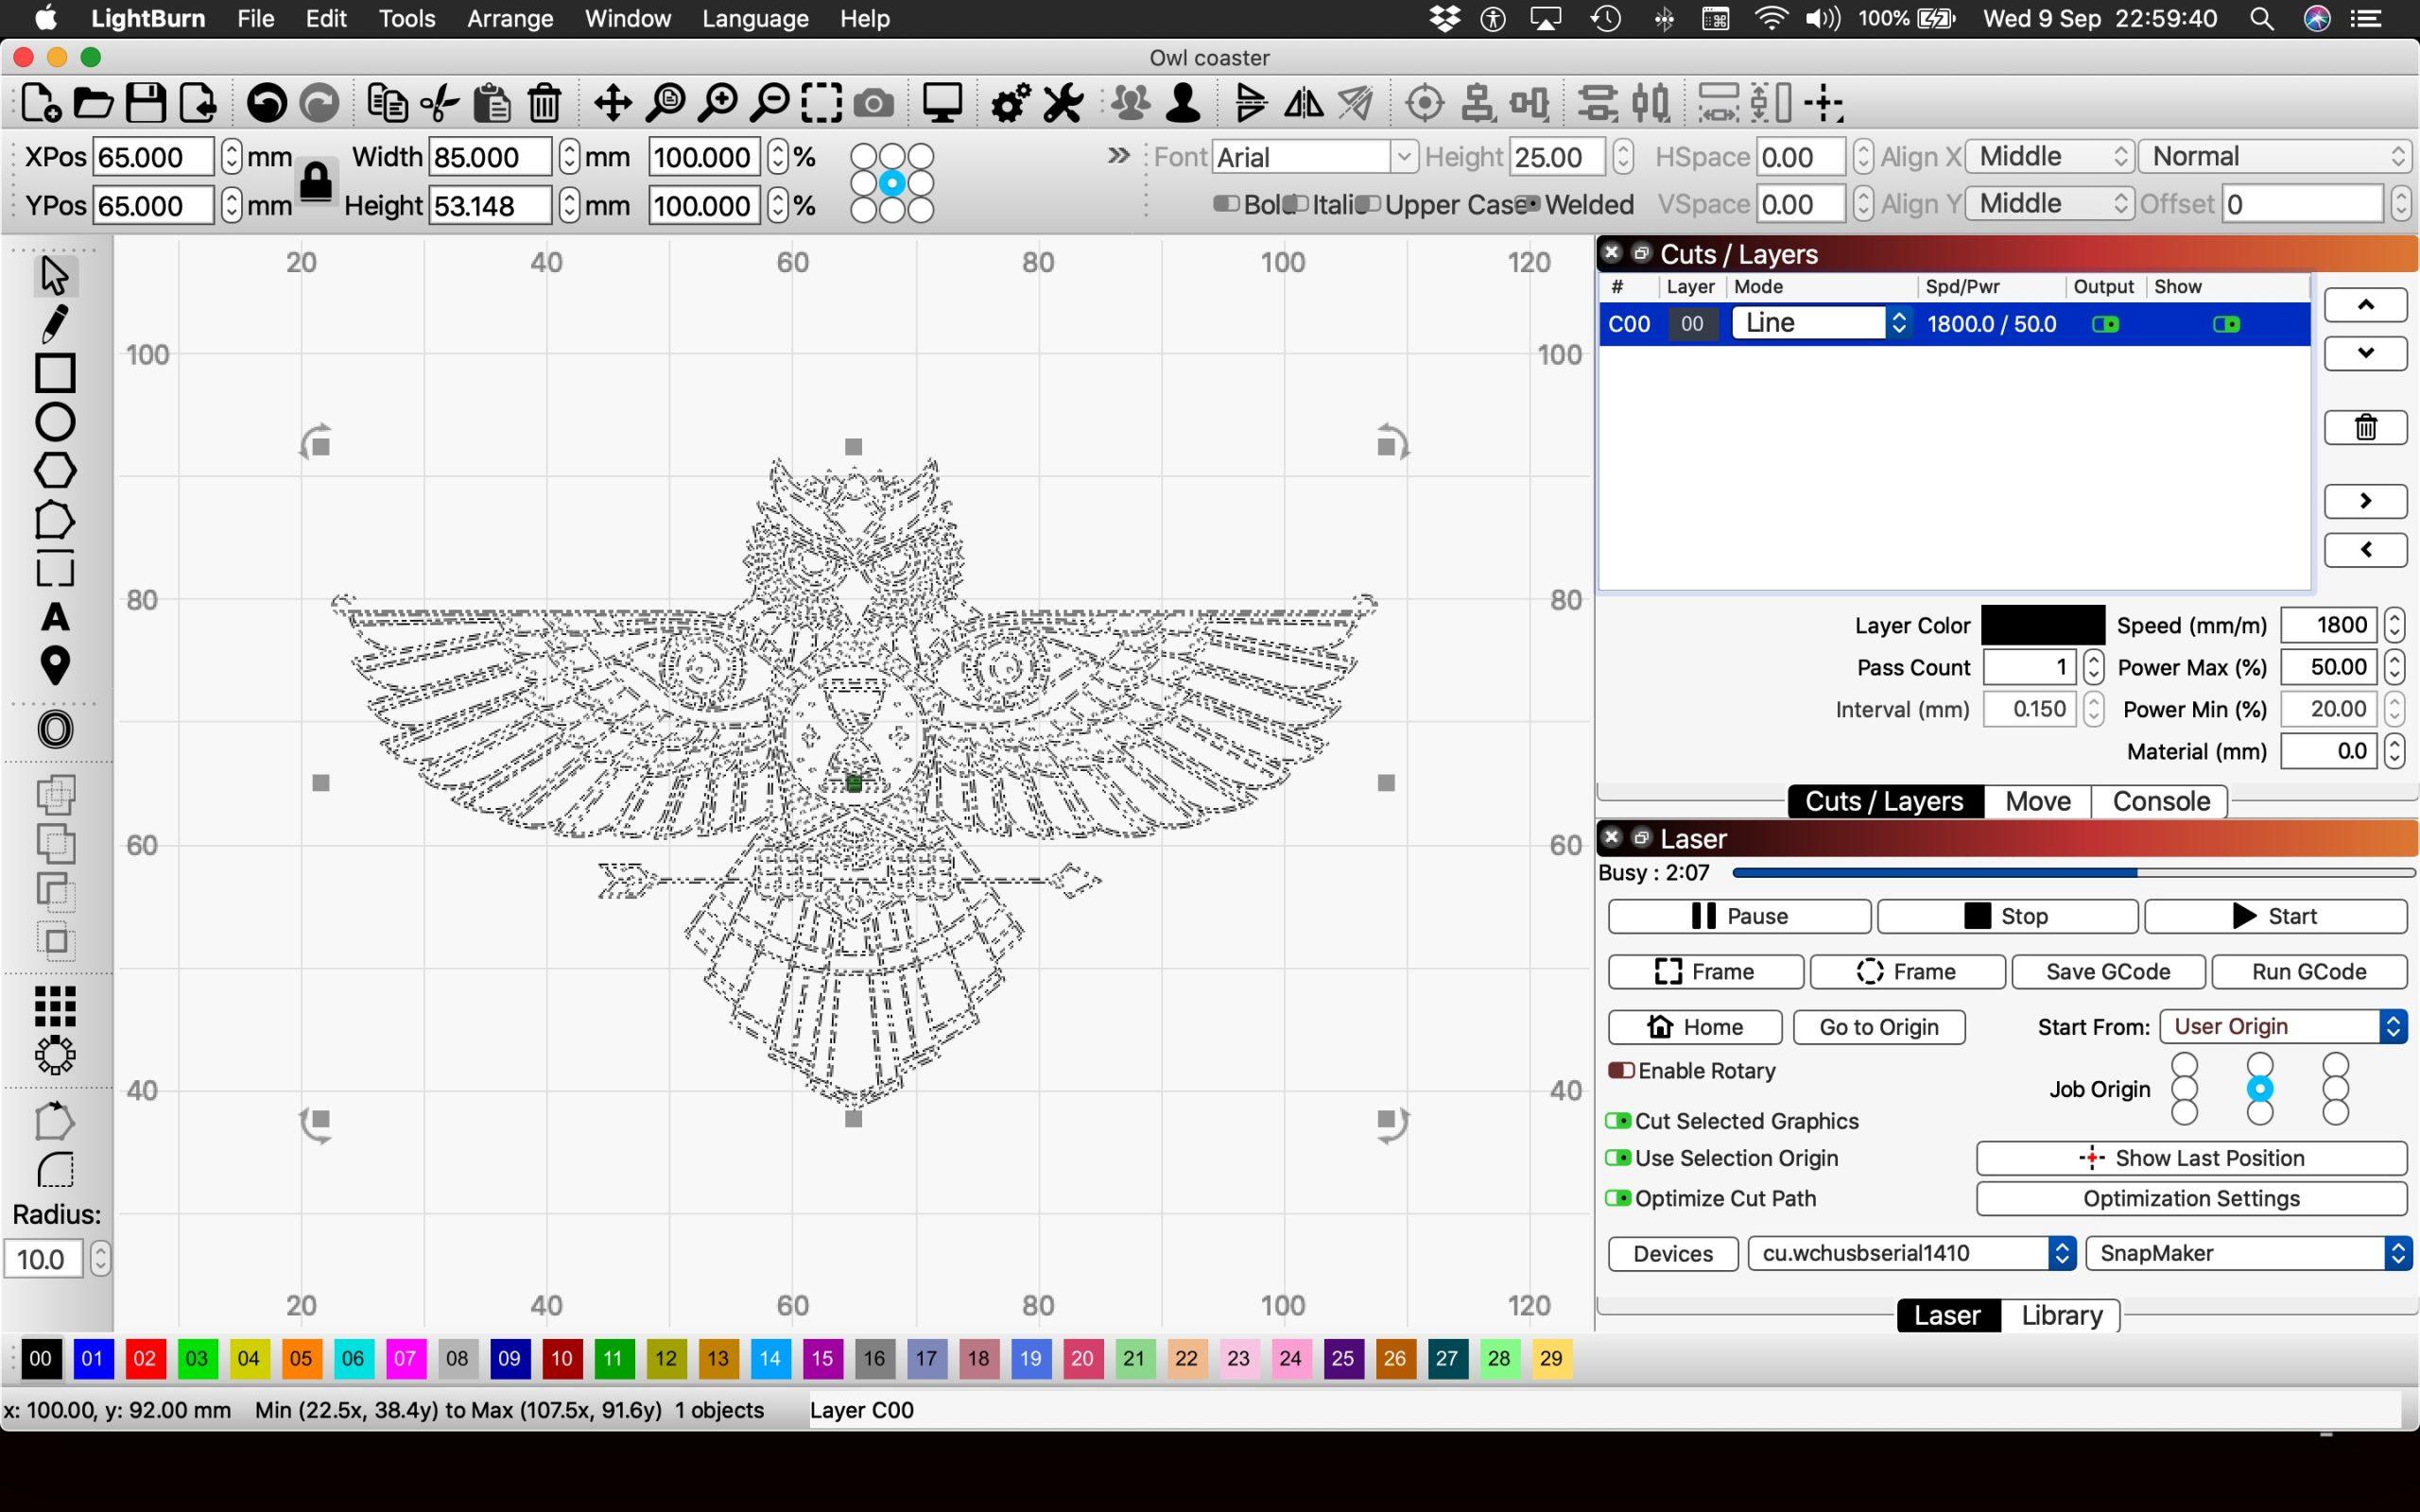
Task: Click the Pan crossed-arrows icon
Action: (x=612, y=103)
